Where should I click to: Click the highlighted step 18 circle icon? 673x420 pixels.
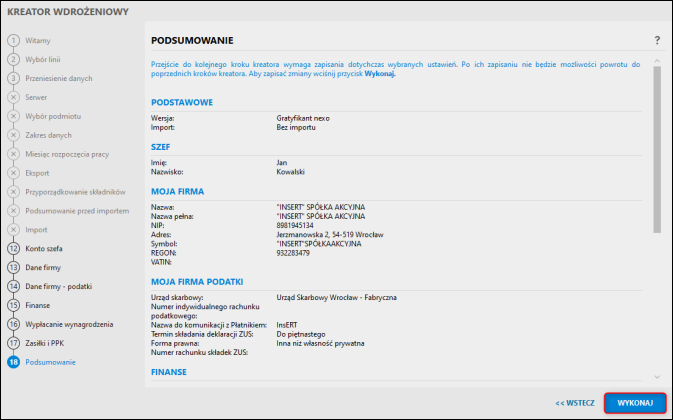[x=13, y=362]
